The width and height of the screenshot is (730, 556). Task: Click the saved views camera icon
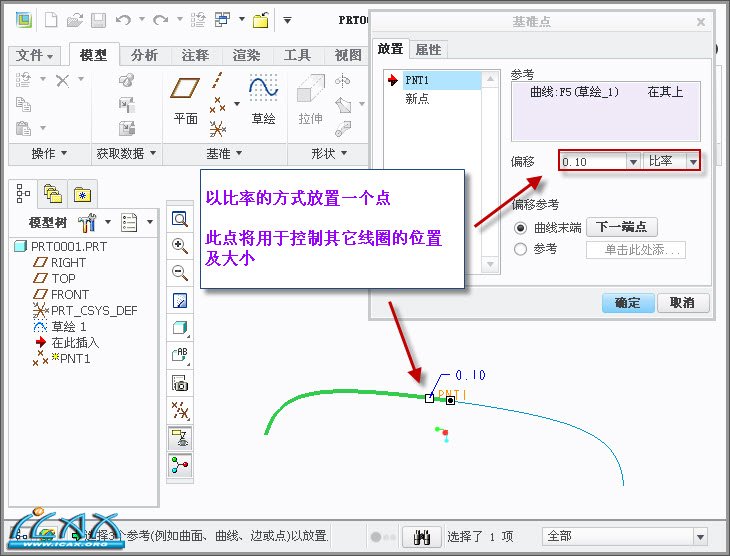[180, 383]
